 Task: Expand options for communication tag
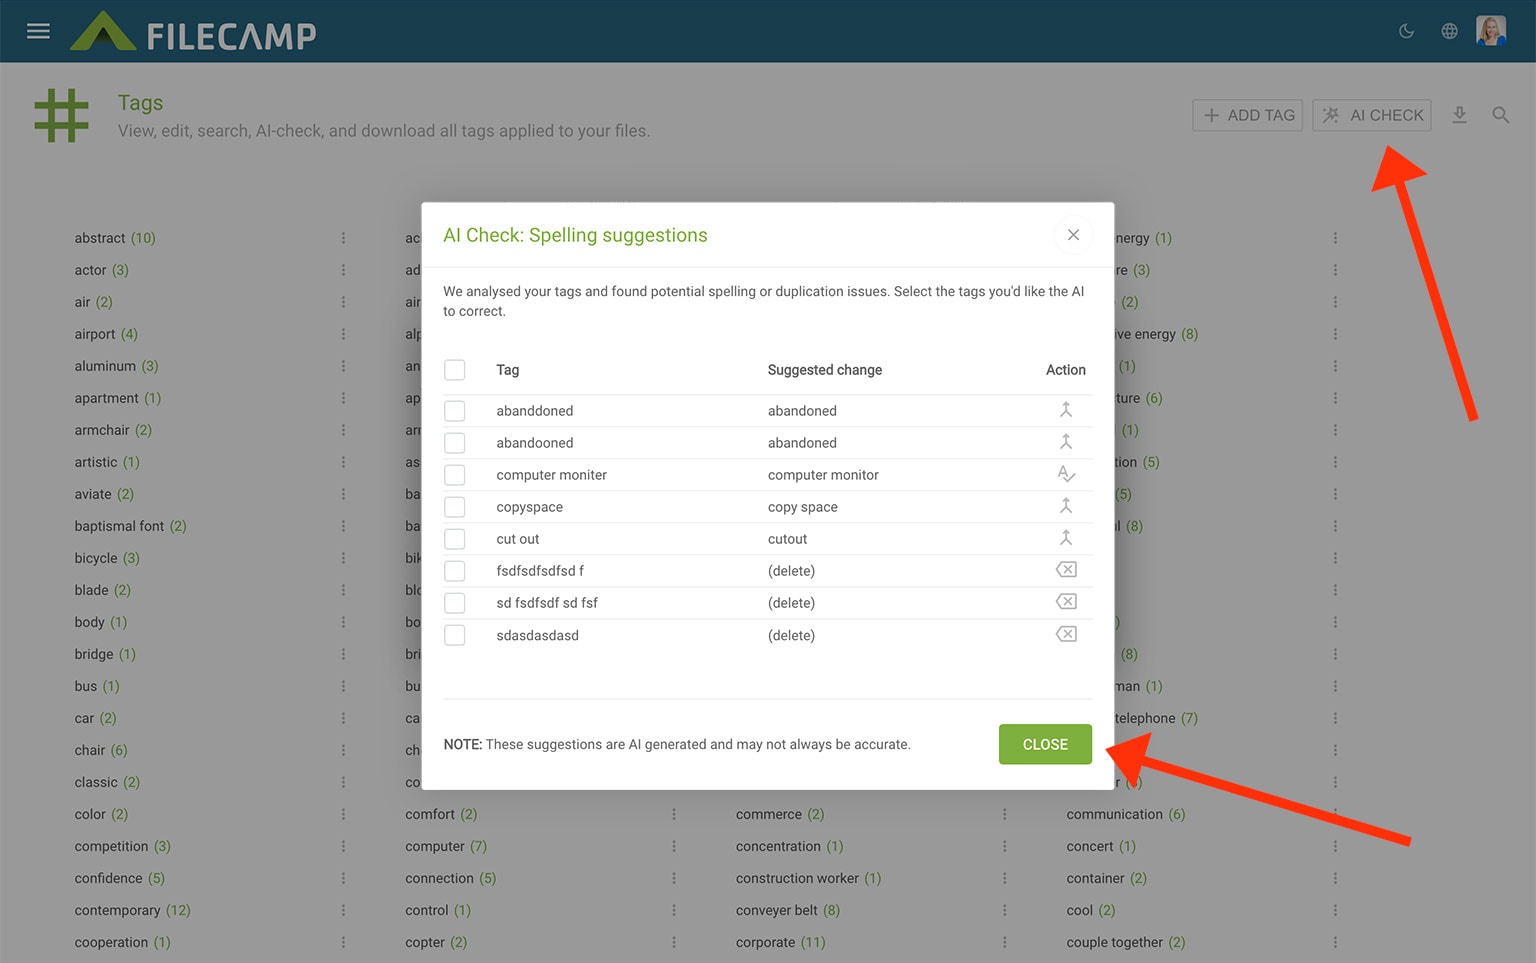pos(1335,814)
